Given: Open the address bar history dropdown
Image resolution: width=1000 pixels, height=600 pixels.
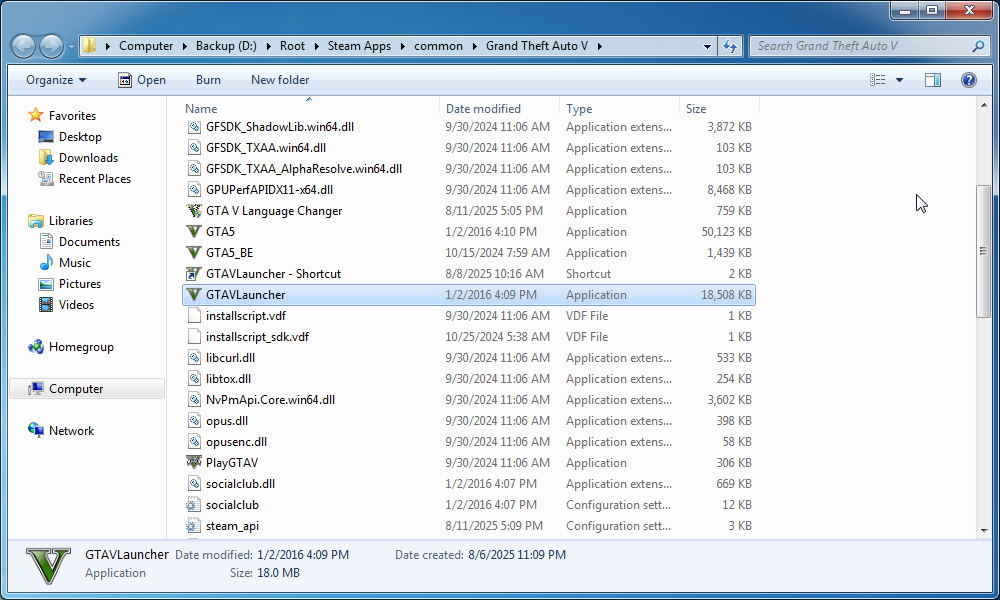Looking at the screenshot, I should [x=707, y=46].
